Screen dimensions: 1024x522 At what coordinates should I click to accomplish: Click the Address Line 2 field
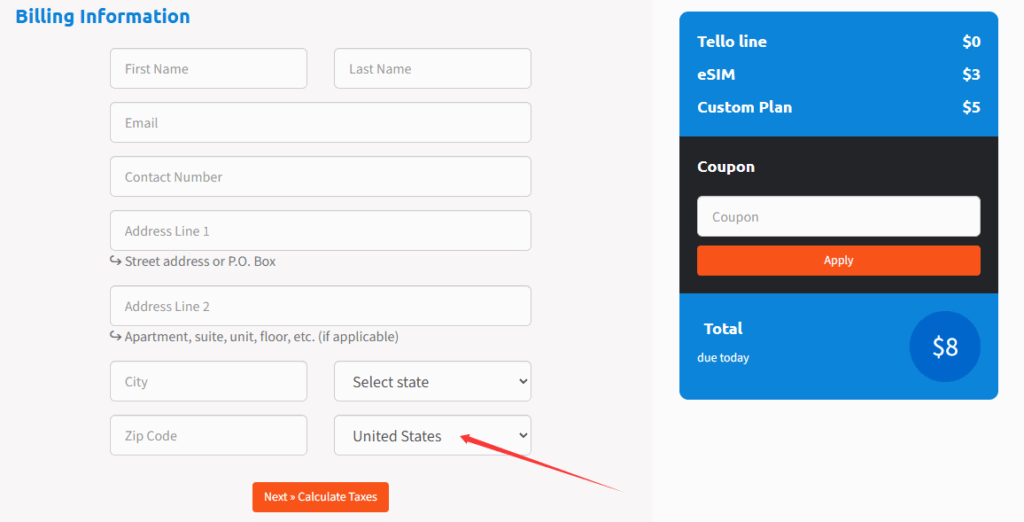320,306
